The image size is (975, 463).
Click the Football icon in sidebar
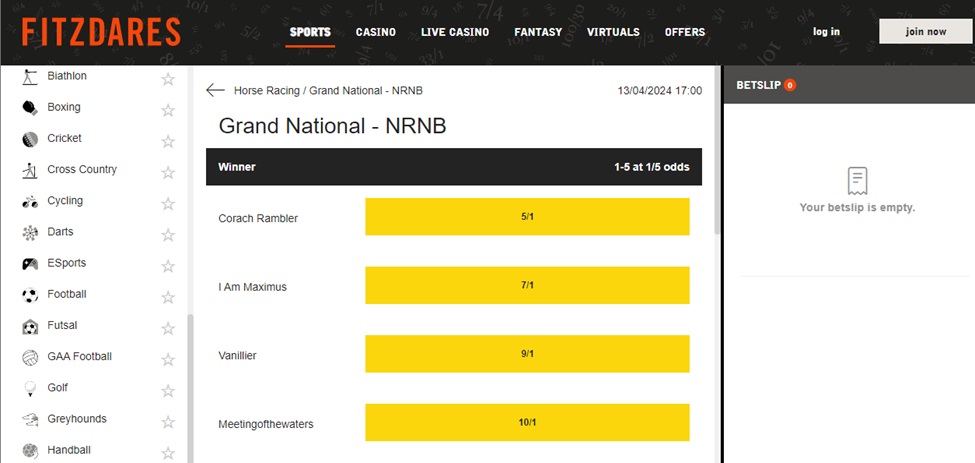click(x=30, y=295)
